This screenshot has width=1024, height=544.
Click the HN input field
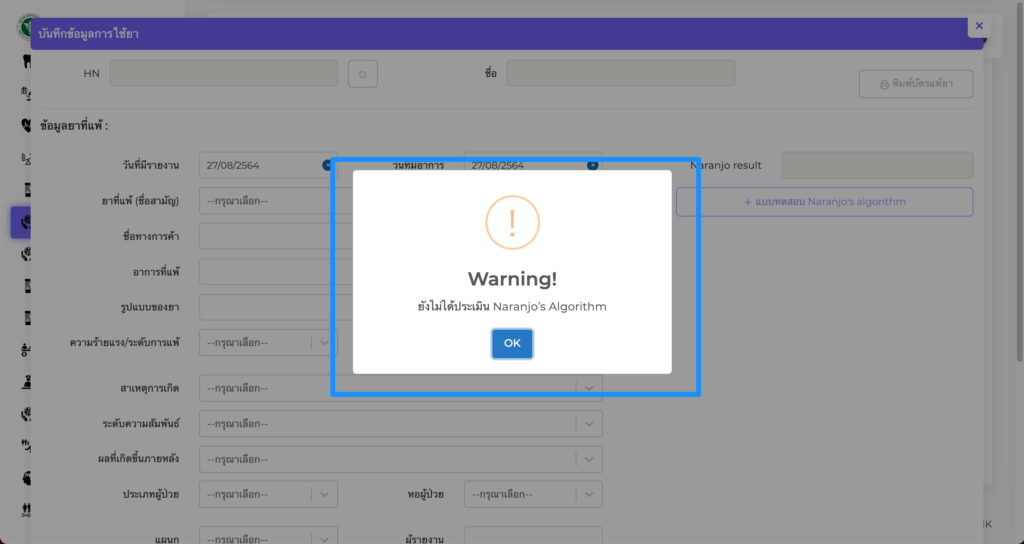(224, 74)
